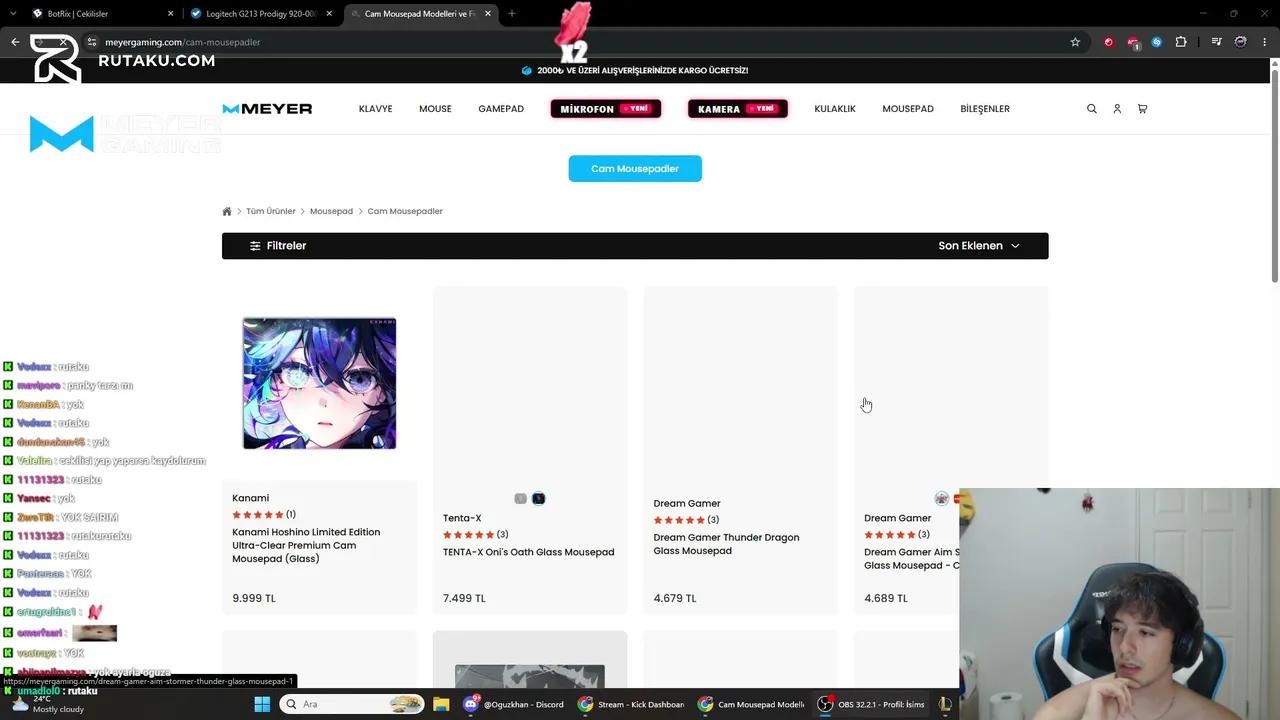
Task: Open OBS from the taskbar
Action: pos(872,704)
